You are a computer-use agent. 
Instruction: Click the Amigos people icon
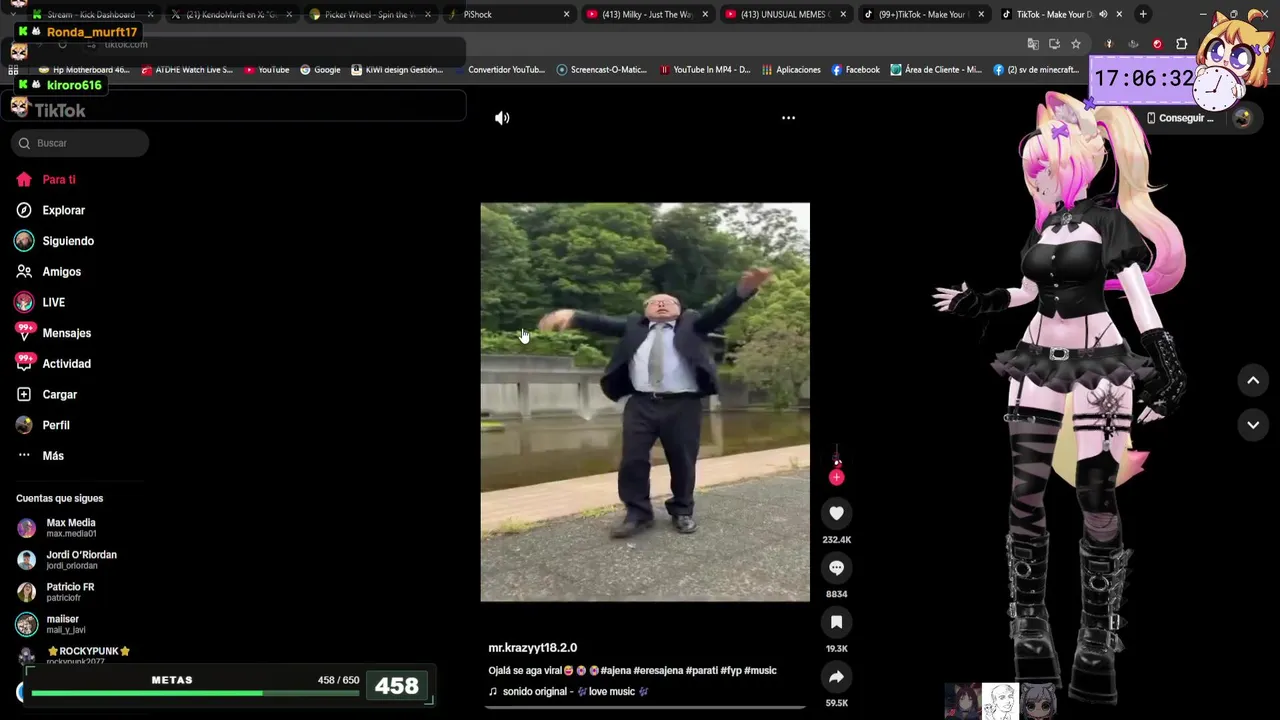[24, 271]
